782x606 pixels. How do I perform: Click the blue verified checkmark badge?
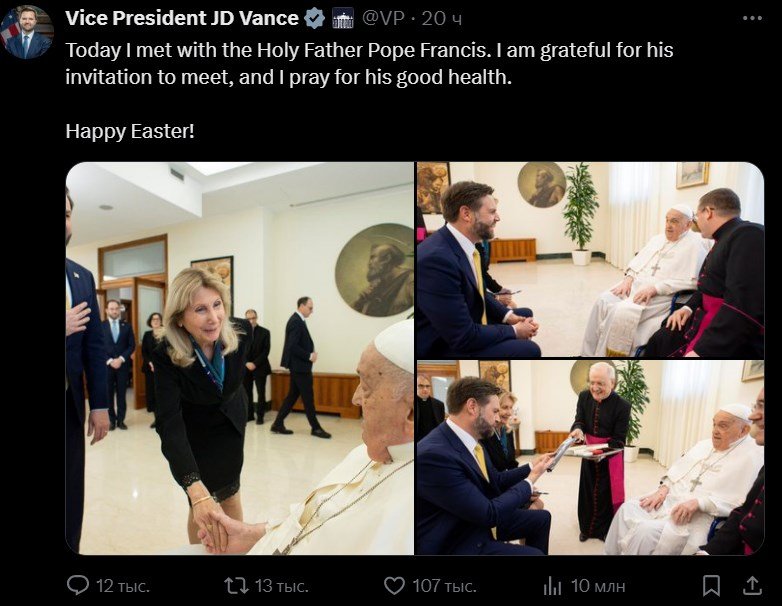(314, 18)
